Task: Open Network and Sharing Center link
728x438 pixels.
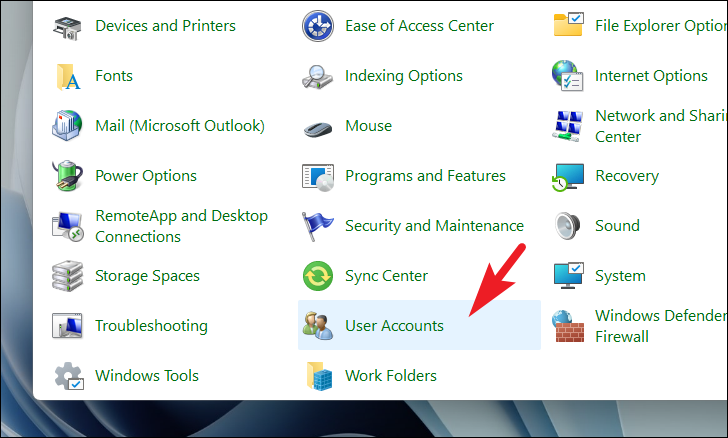Action: click(661, 126)
